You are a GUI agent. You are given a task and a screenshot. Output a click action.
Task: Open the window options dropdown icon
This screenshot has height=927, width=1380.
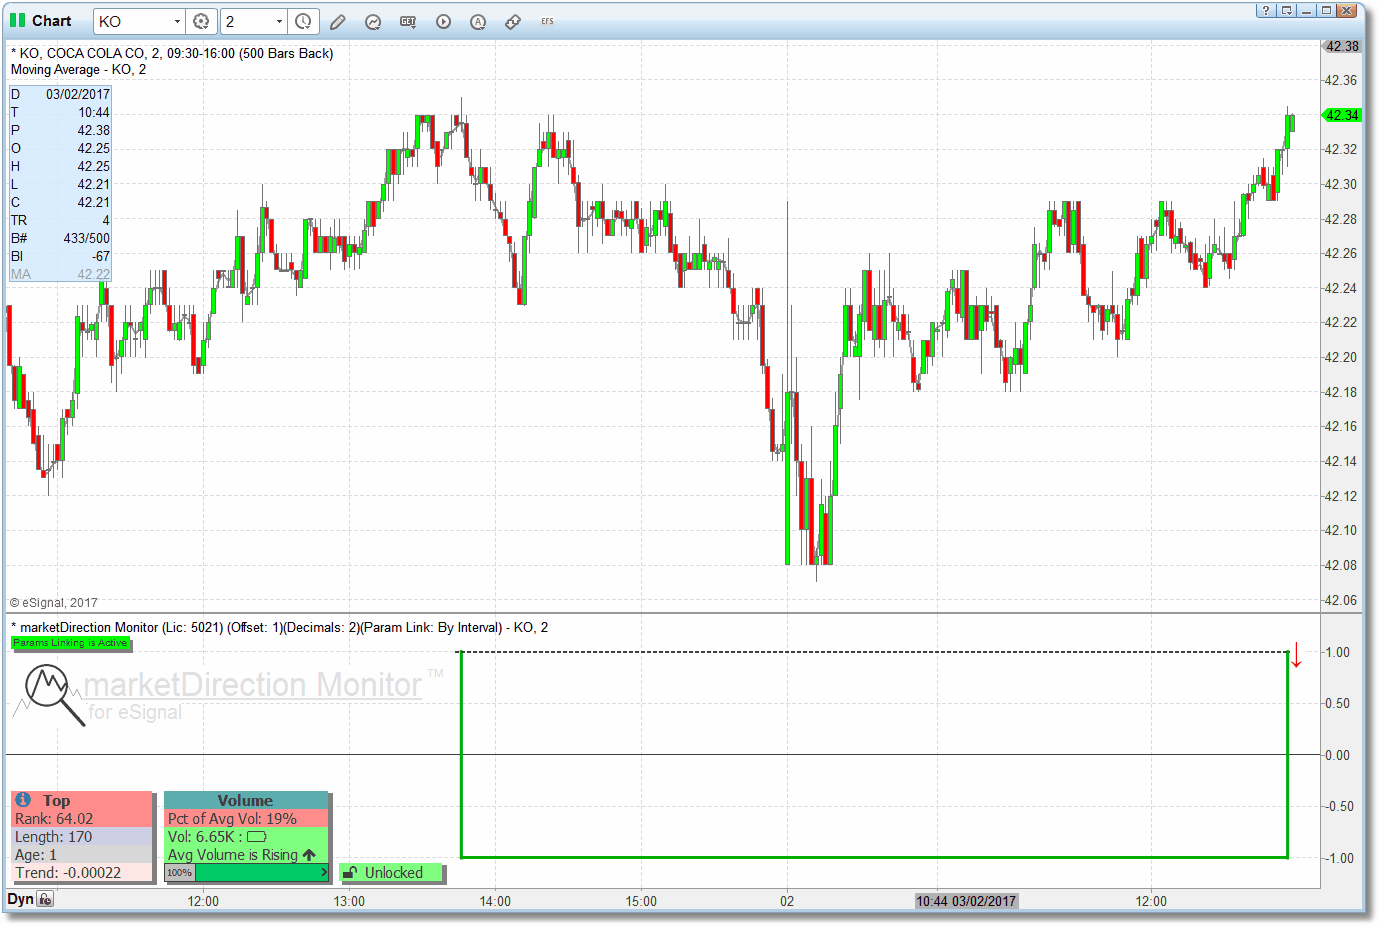point(1286,10)
